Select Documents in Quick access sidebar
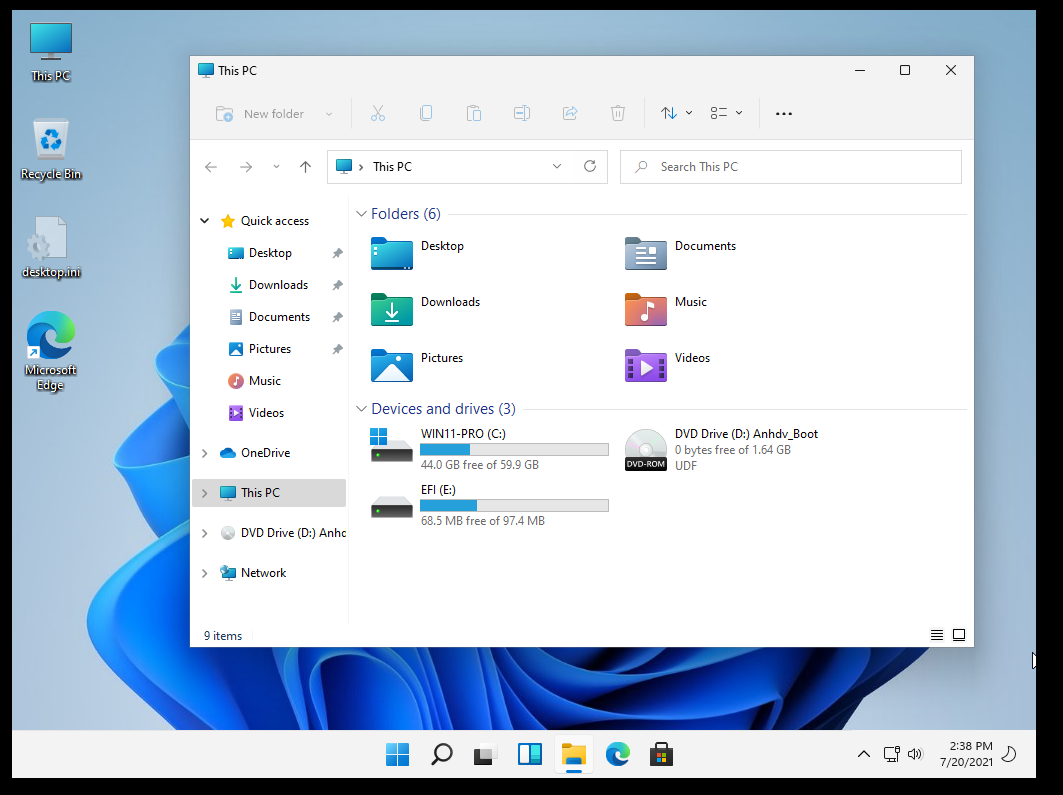This screenshot has height=795, width=1063. [279, 317]
